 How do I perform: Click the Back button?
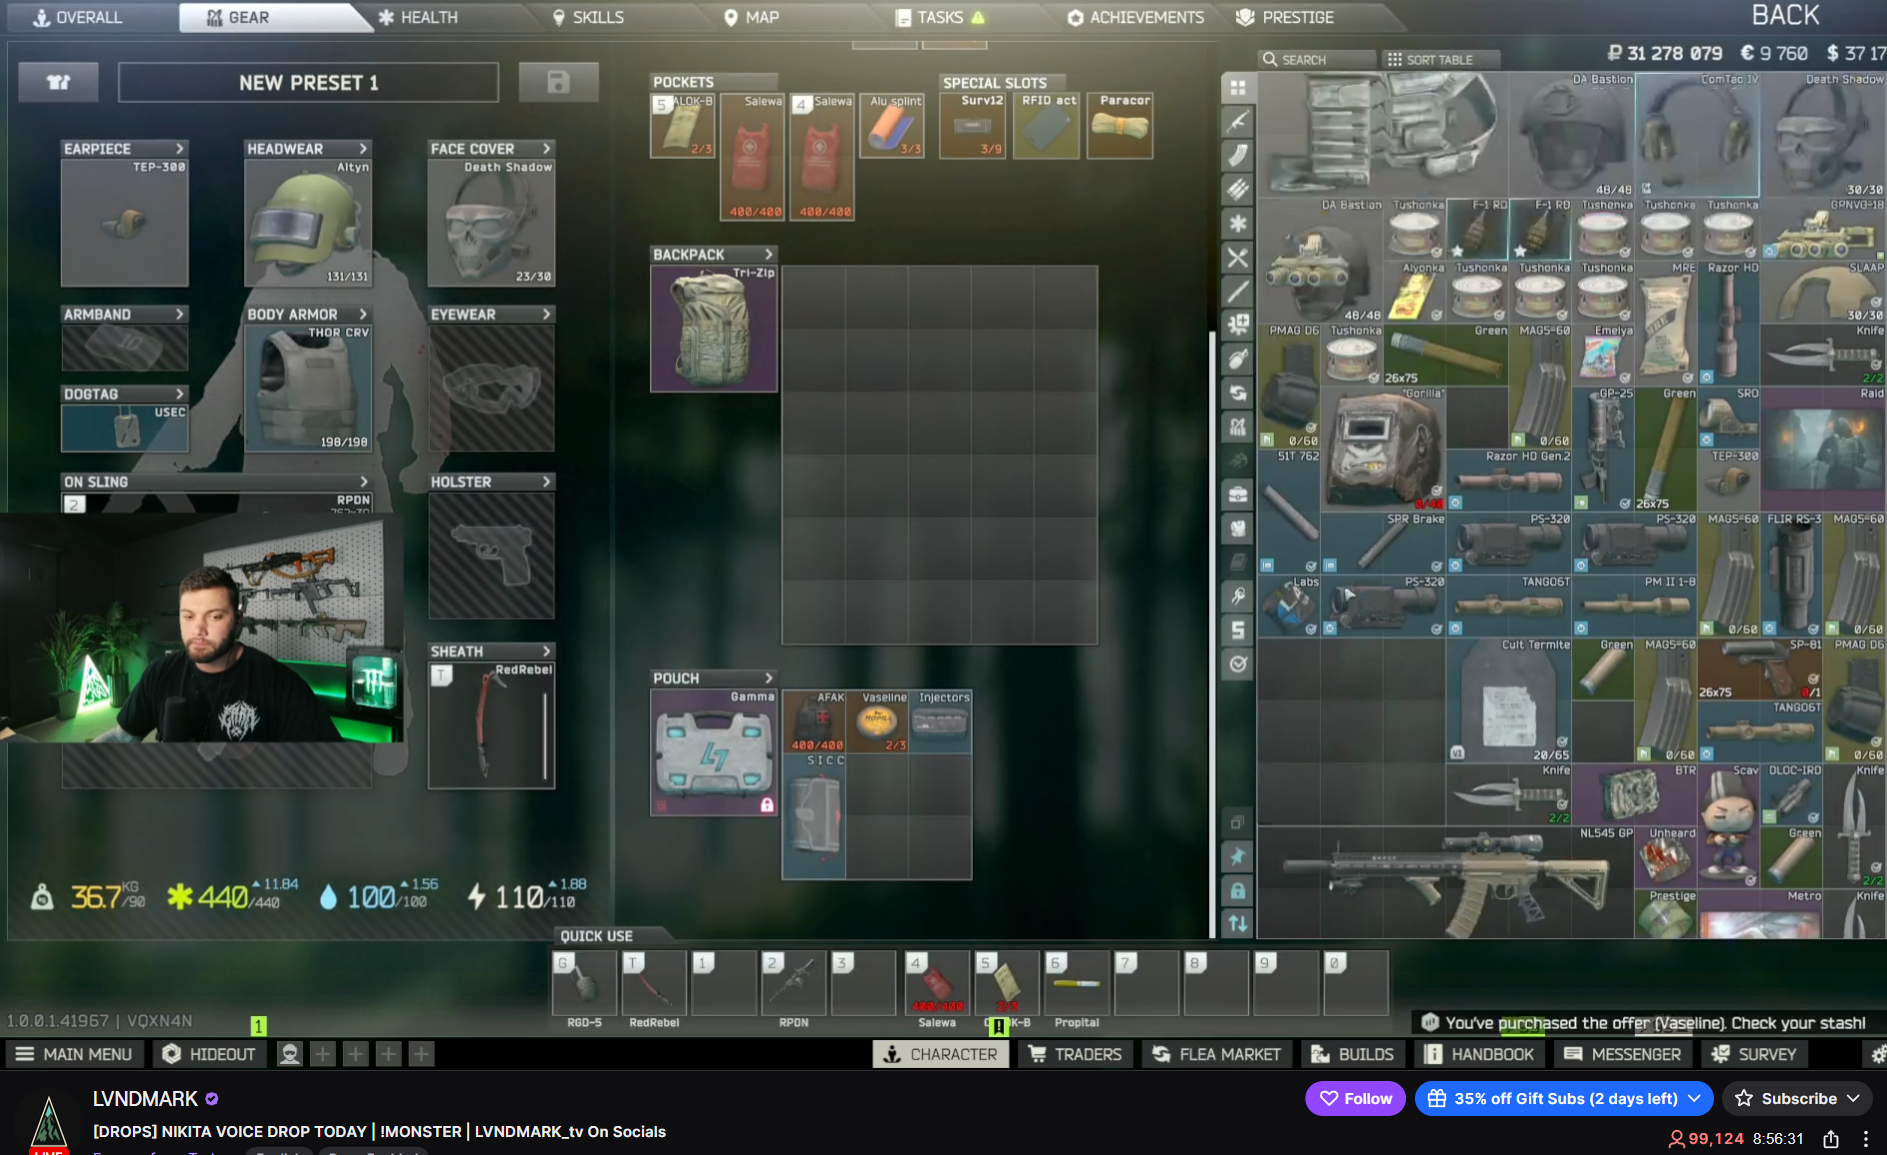(x=1786, y=15)
